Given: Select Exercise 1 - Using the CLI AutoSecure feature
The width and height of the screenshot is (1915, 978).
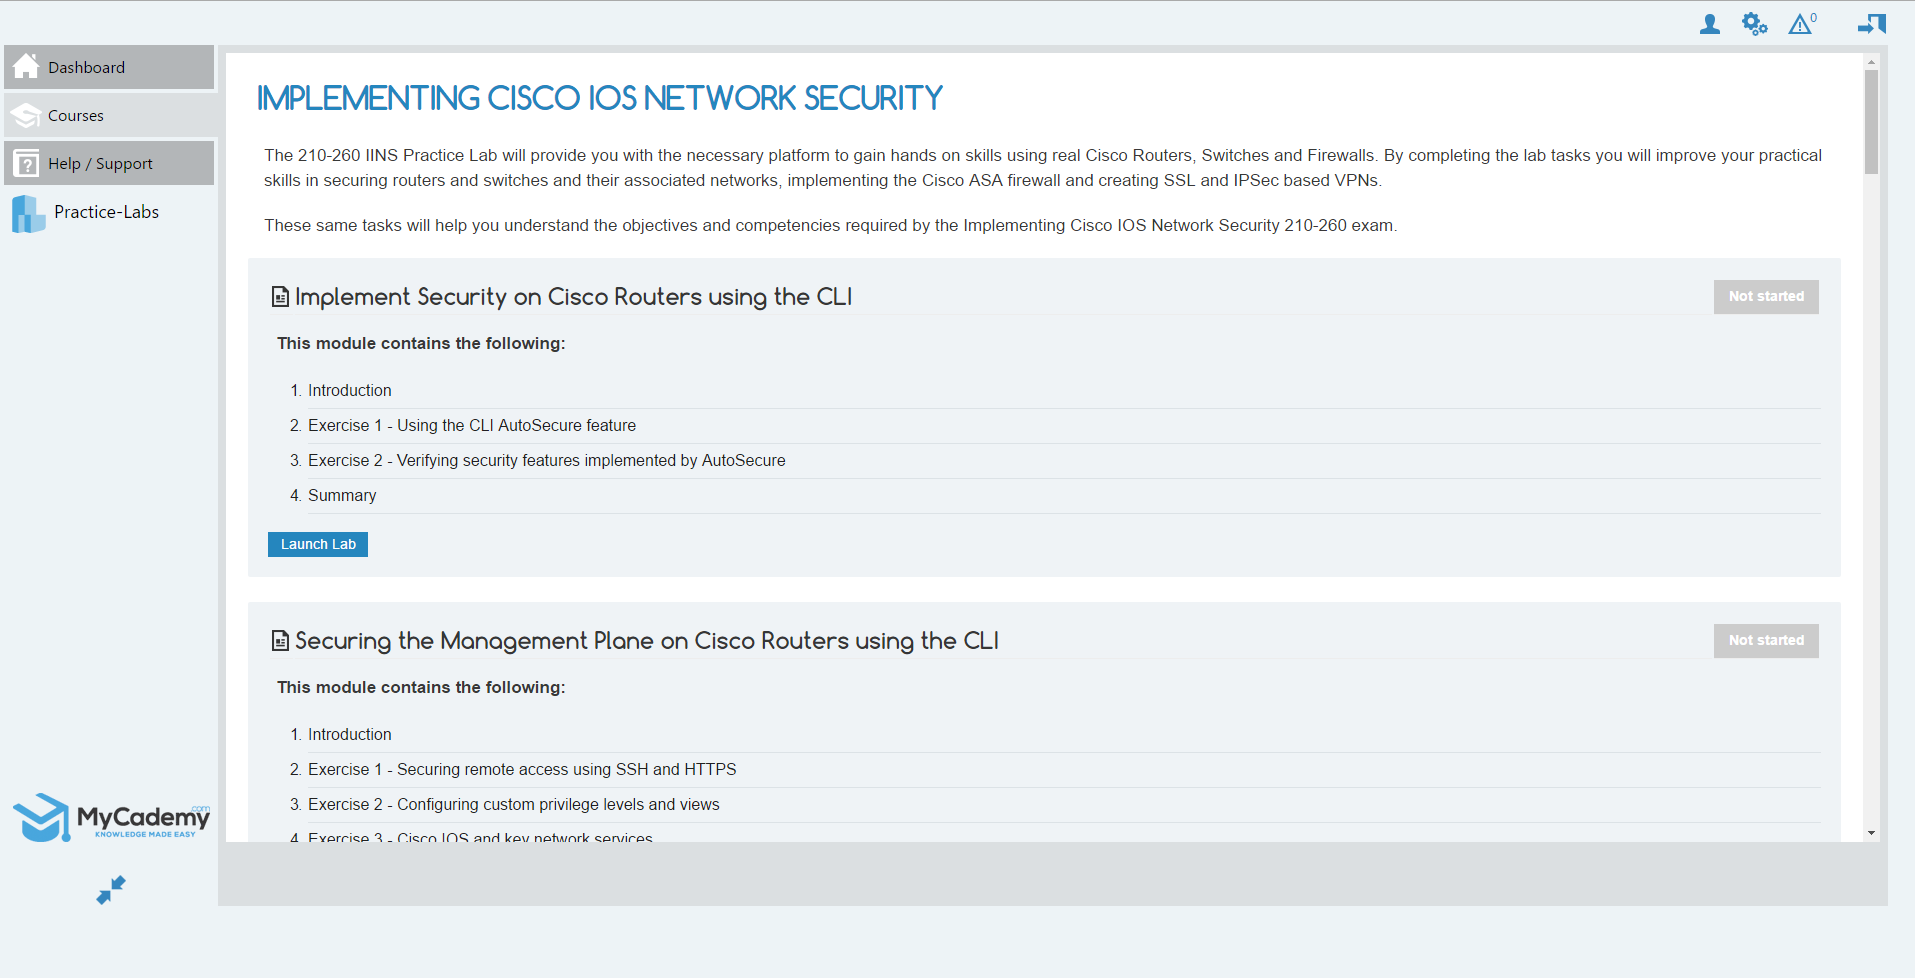Looking at the screenshot, I should click(x=471, y=425).
